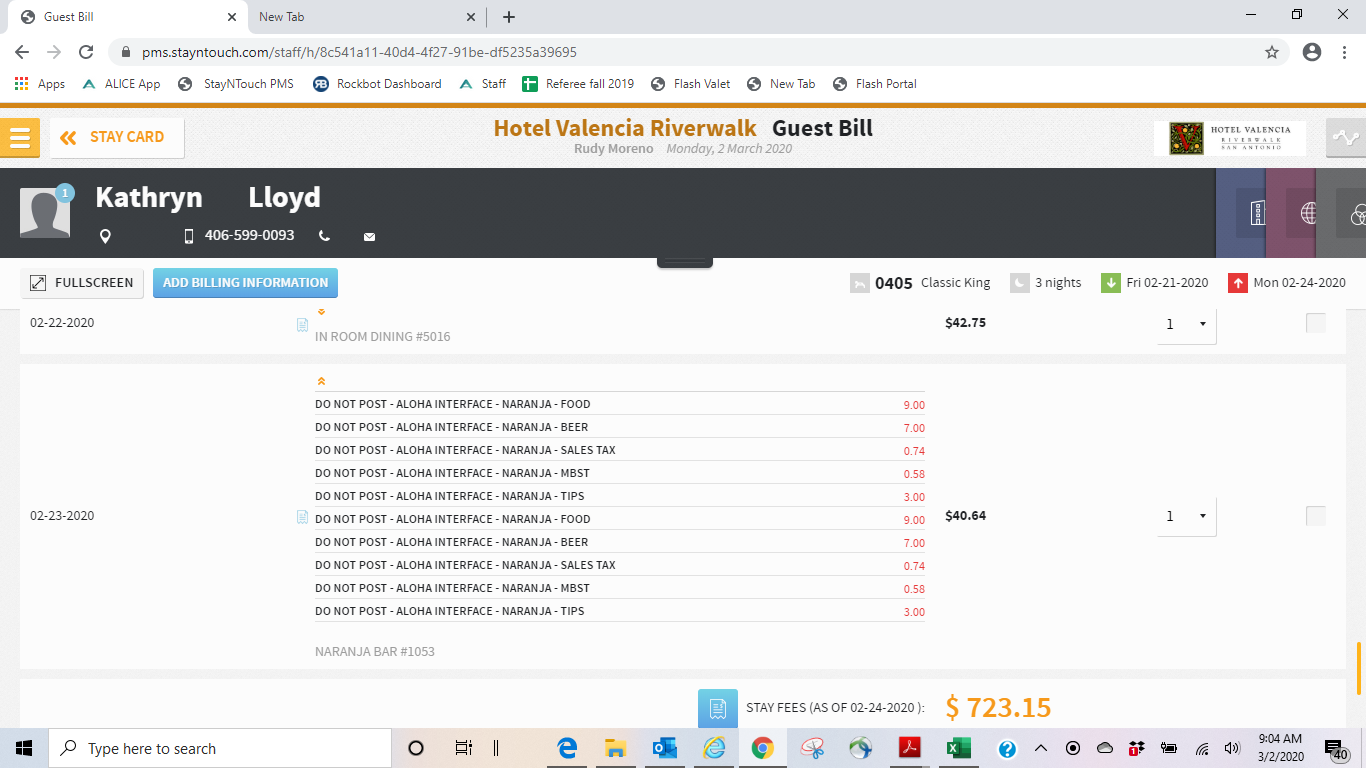
Task: Open bill number dropdown for $42.75 charge
Action: coord(1187,324)
